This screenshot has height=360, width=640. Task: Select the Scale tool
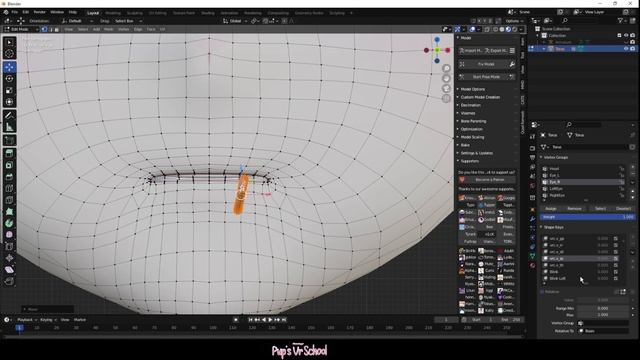click(9, 90)
